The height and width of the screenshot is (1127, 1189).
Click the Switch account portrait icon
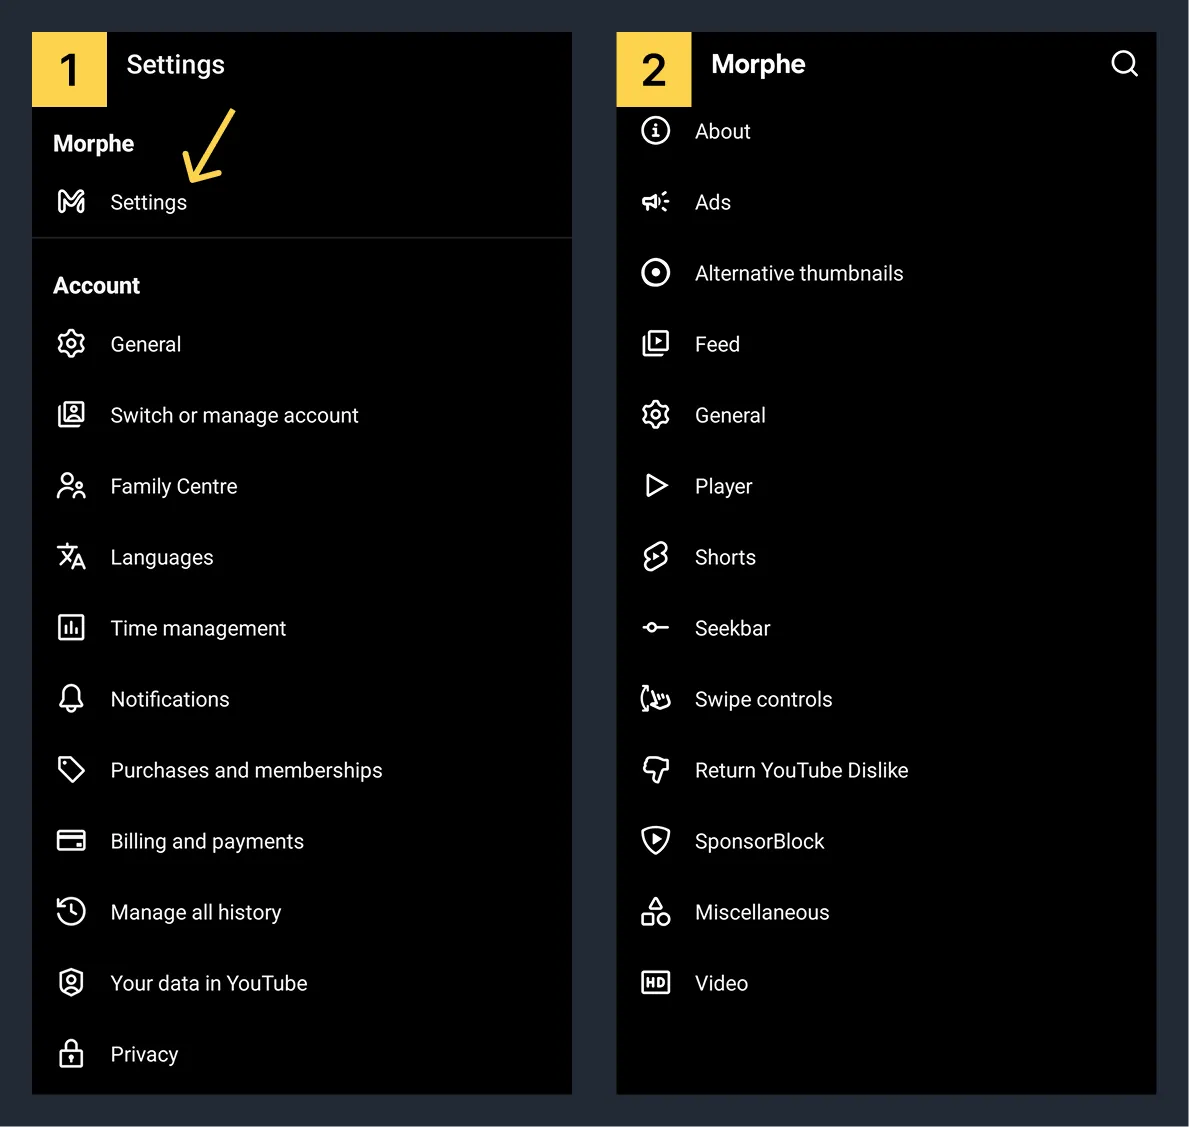pos(71,415)
